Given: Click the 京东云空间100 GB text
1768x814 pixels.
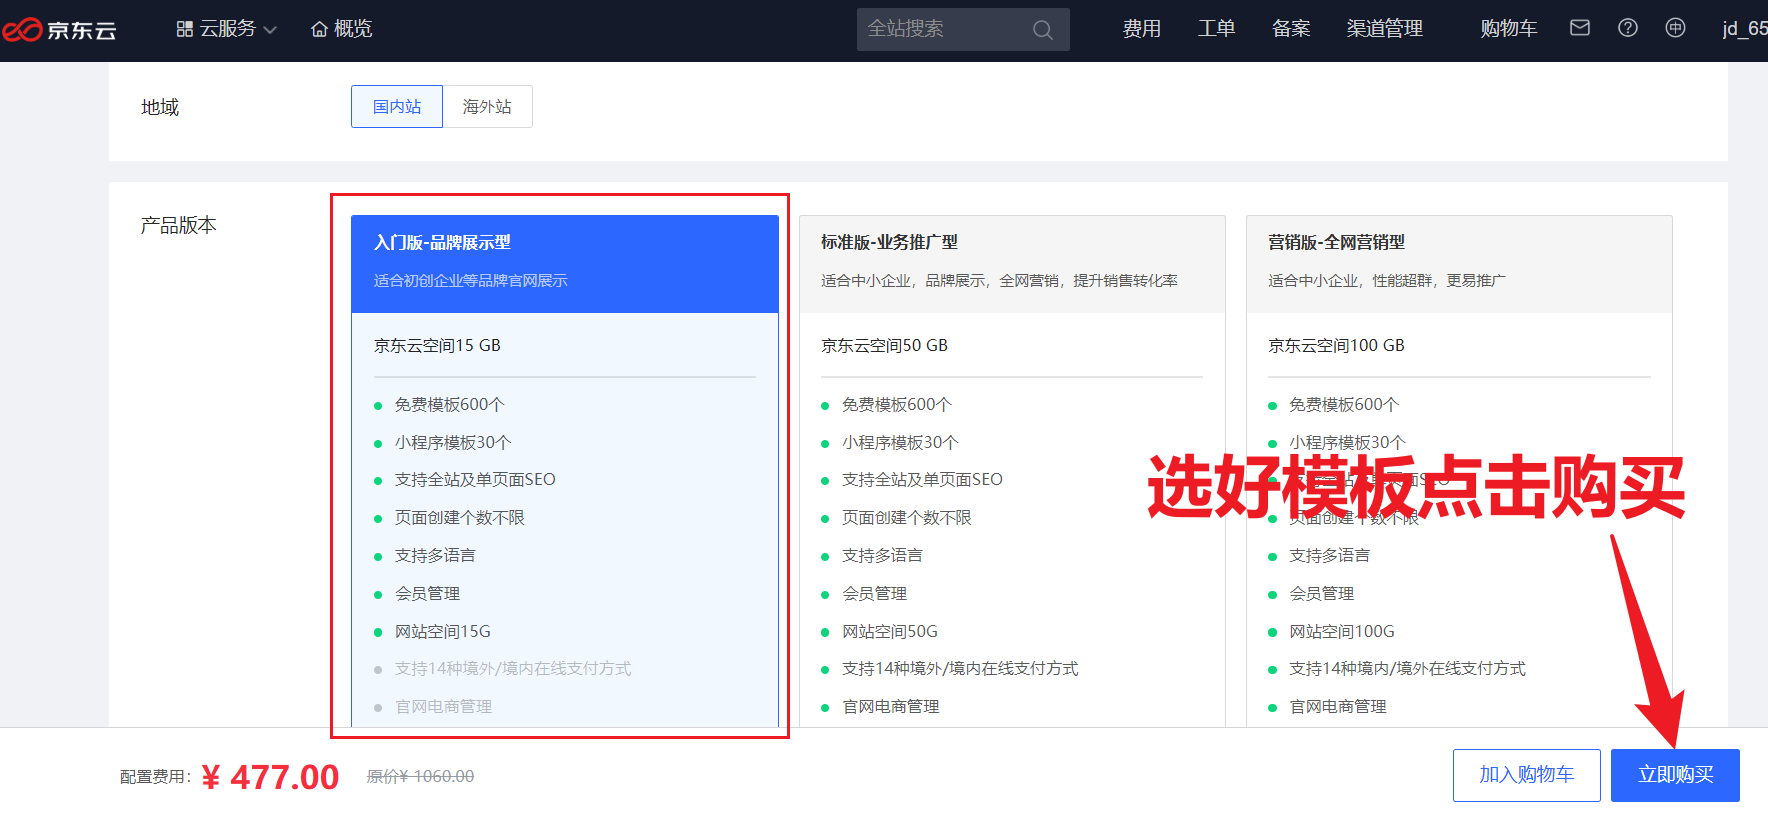Looking at the screenshot, I should point(1336,346).
